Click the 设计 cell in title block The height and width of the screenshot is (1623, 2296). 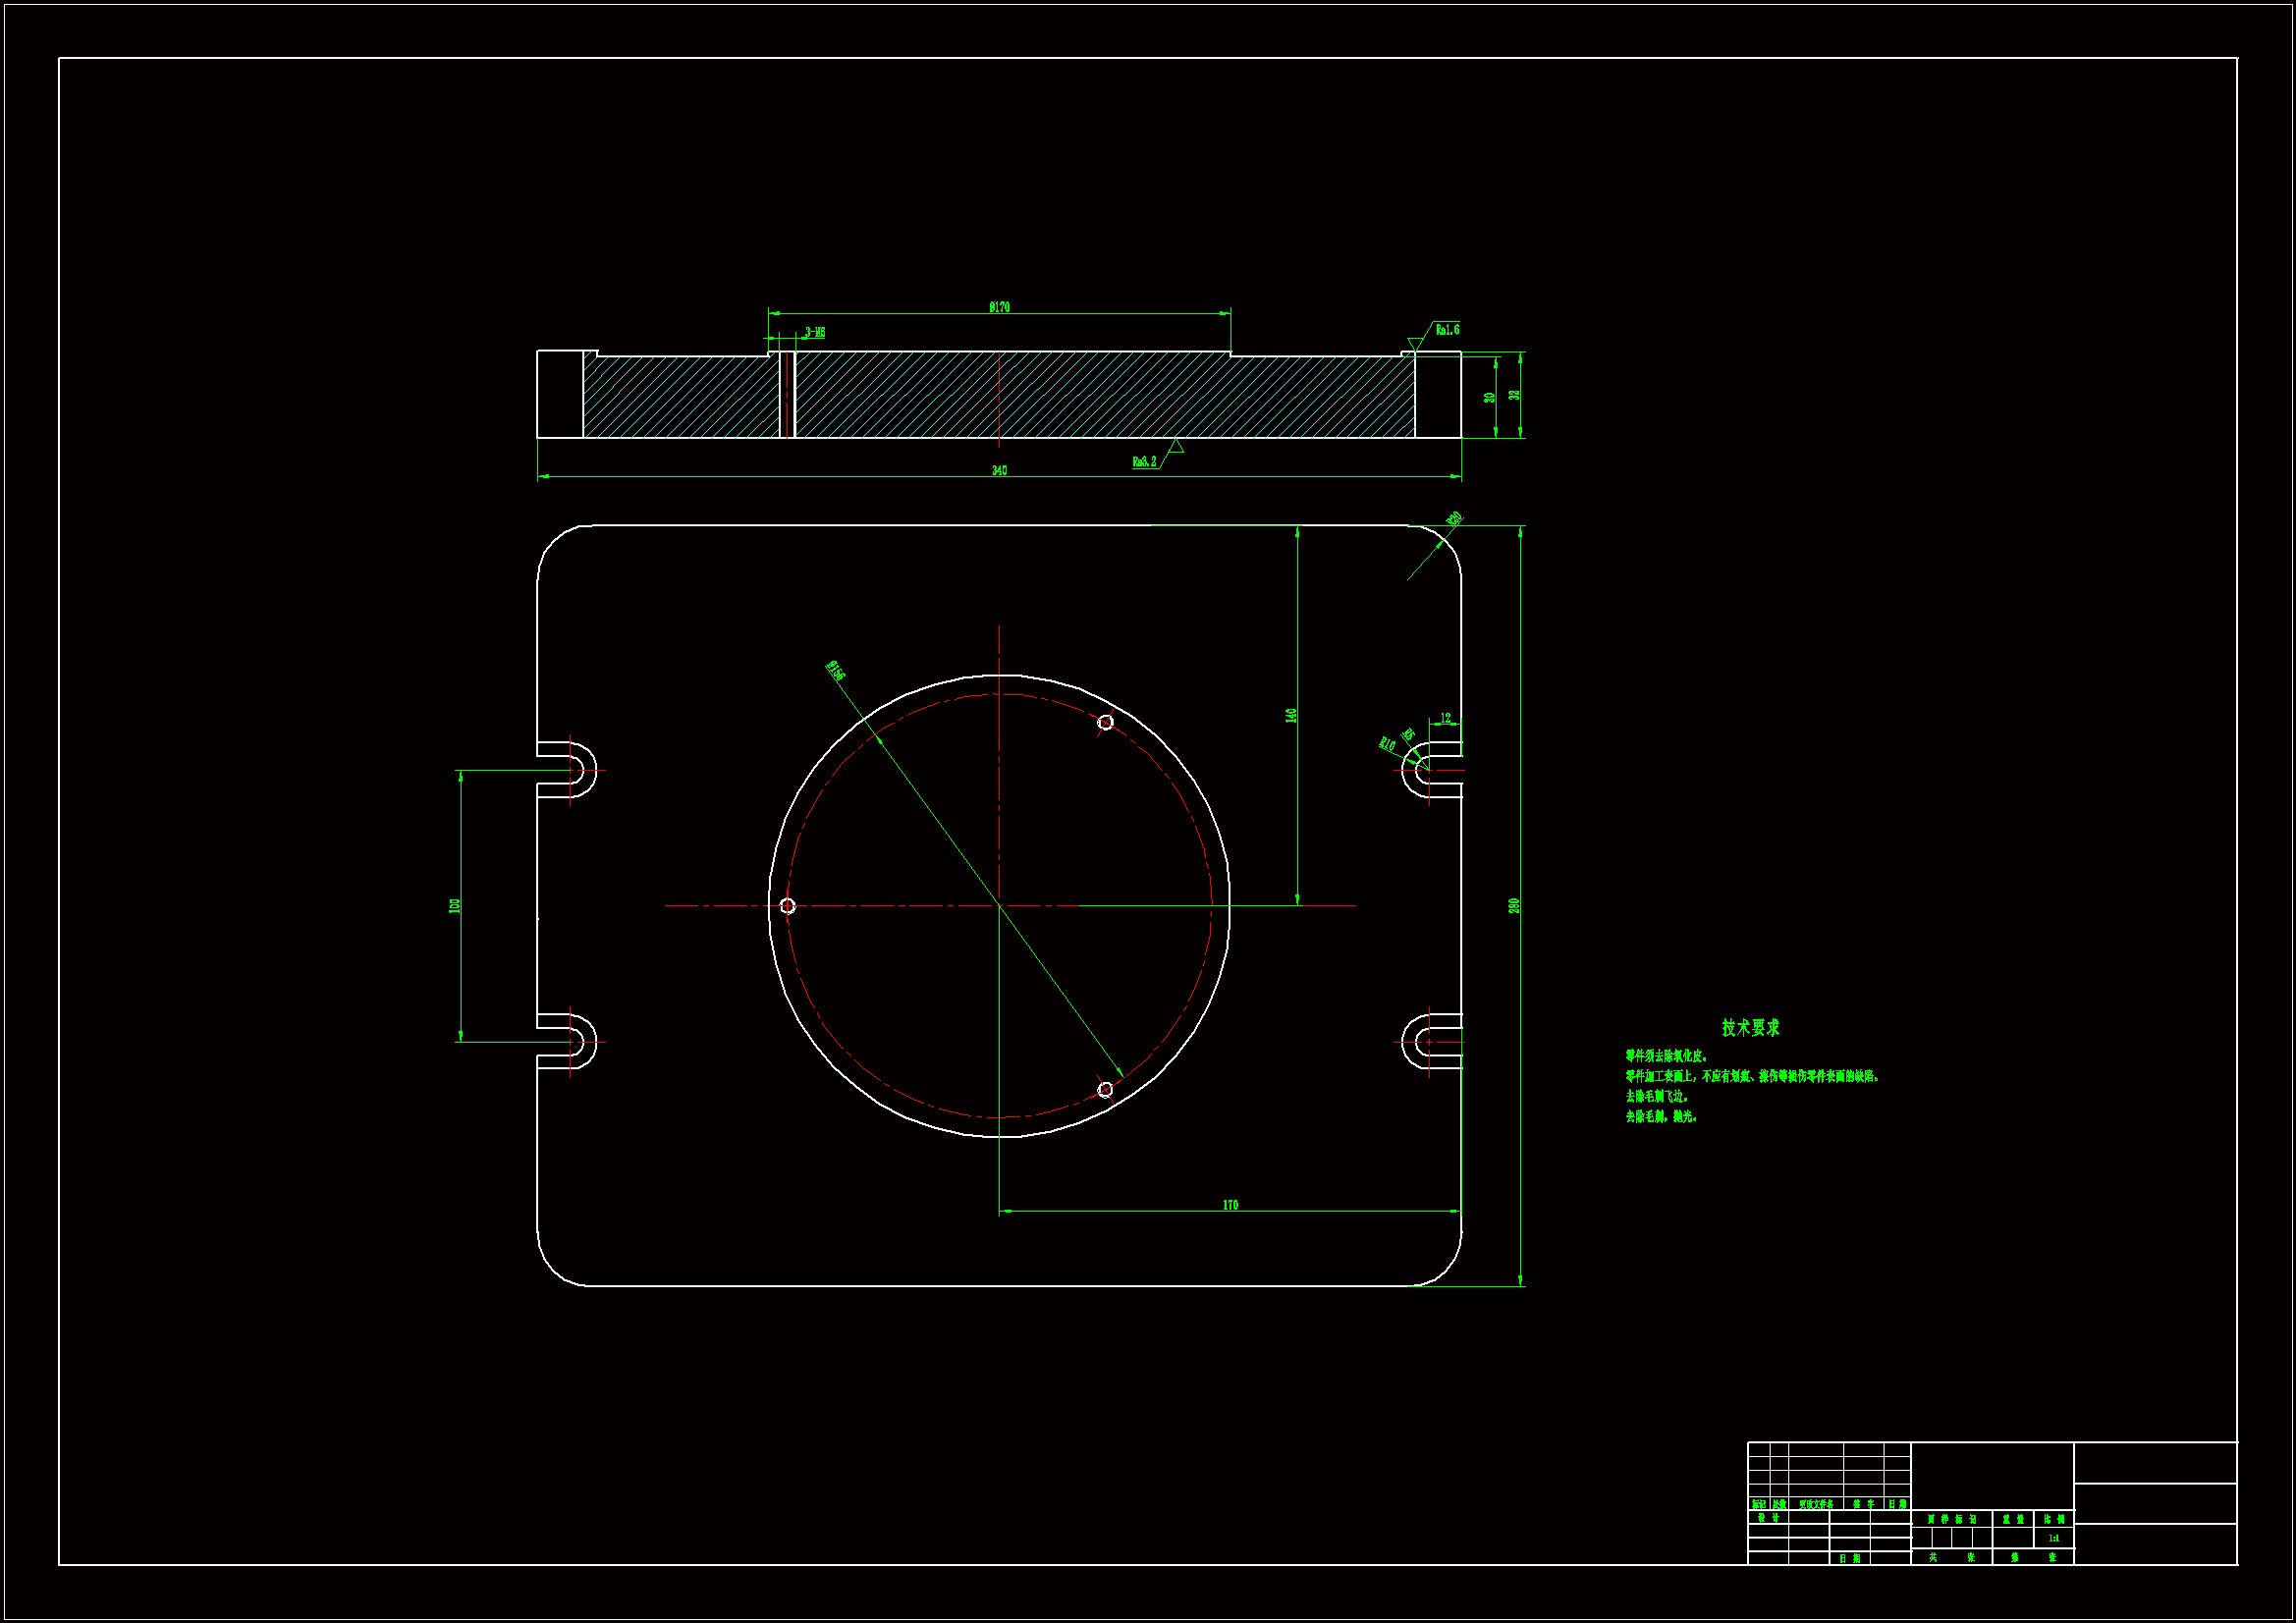point(1768,1518)
